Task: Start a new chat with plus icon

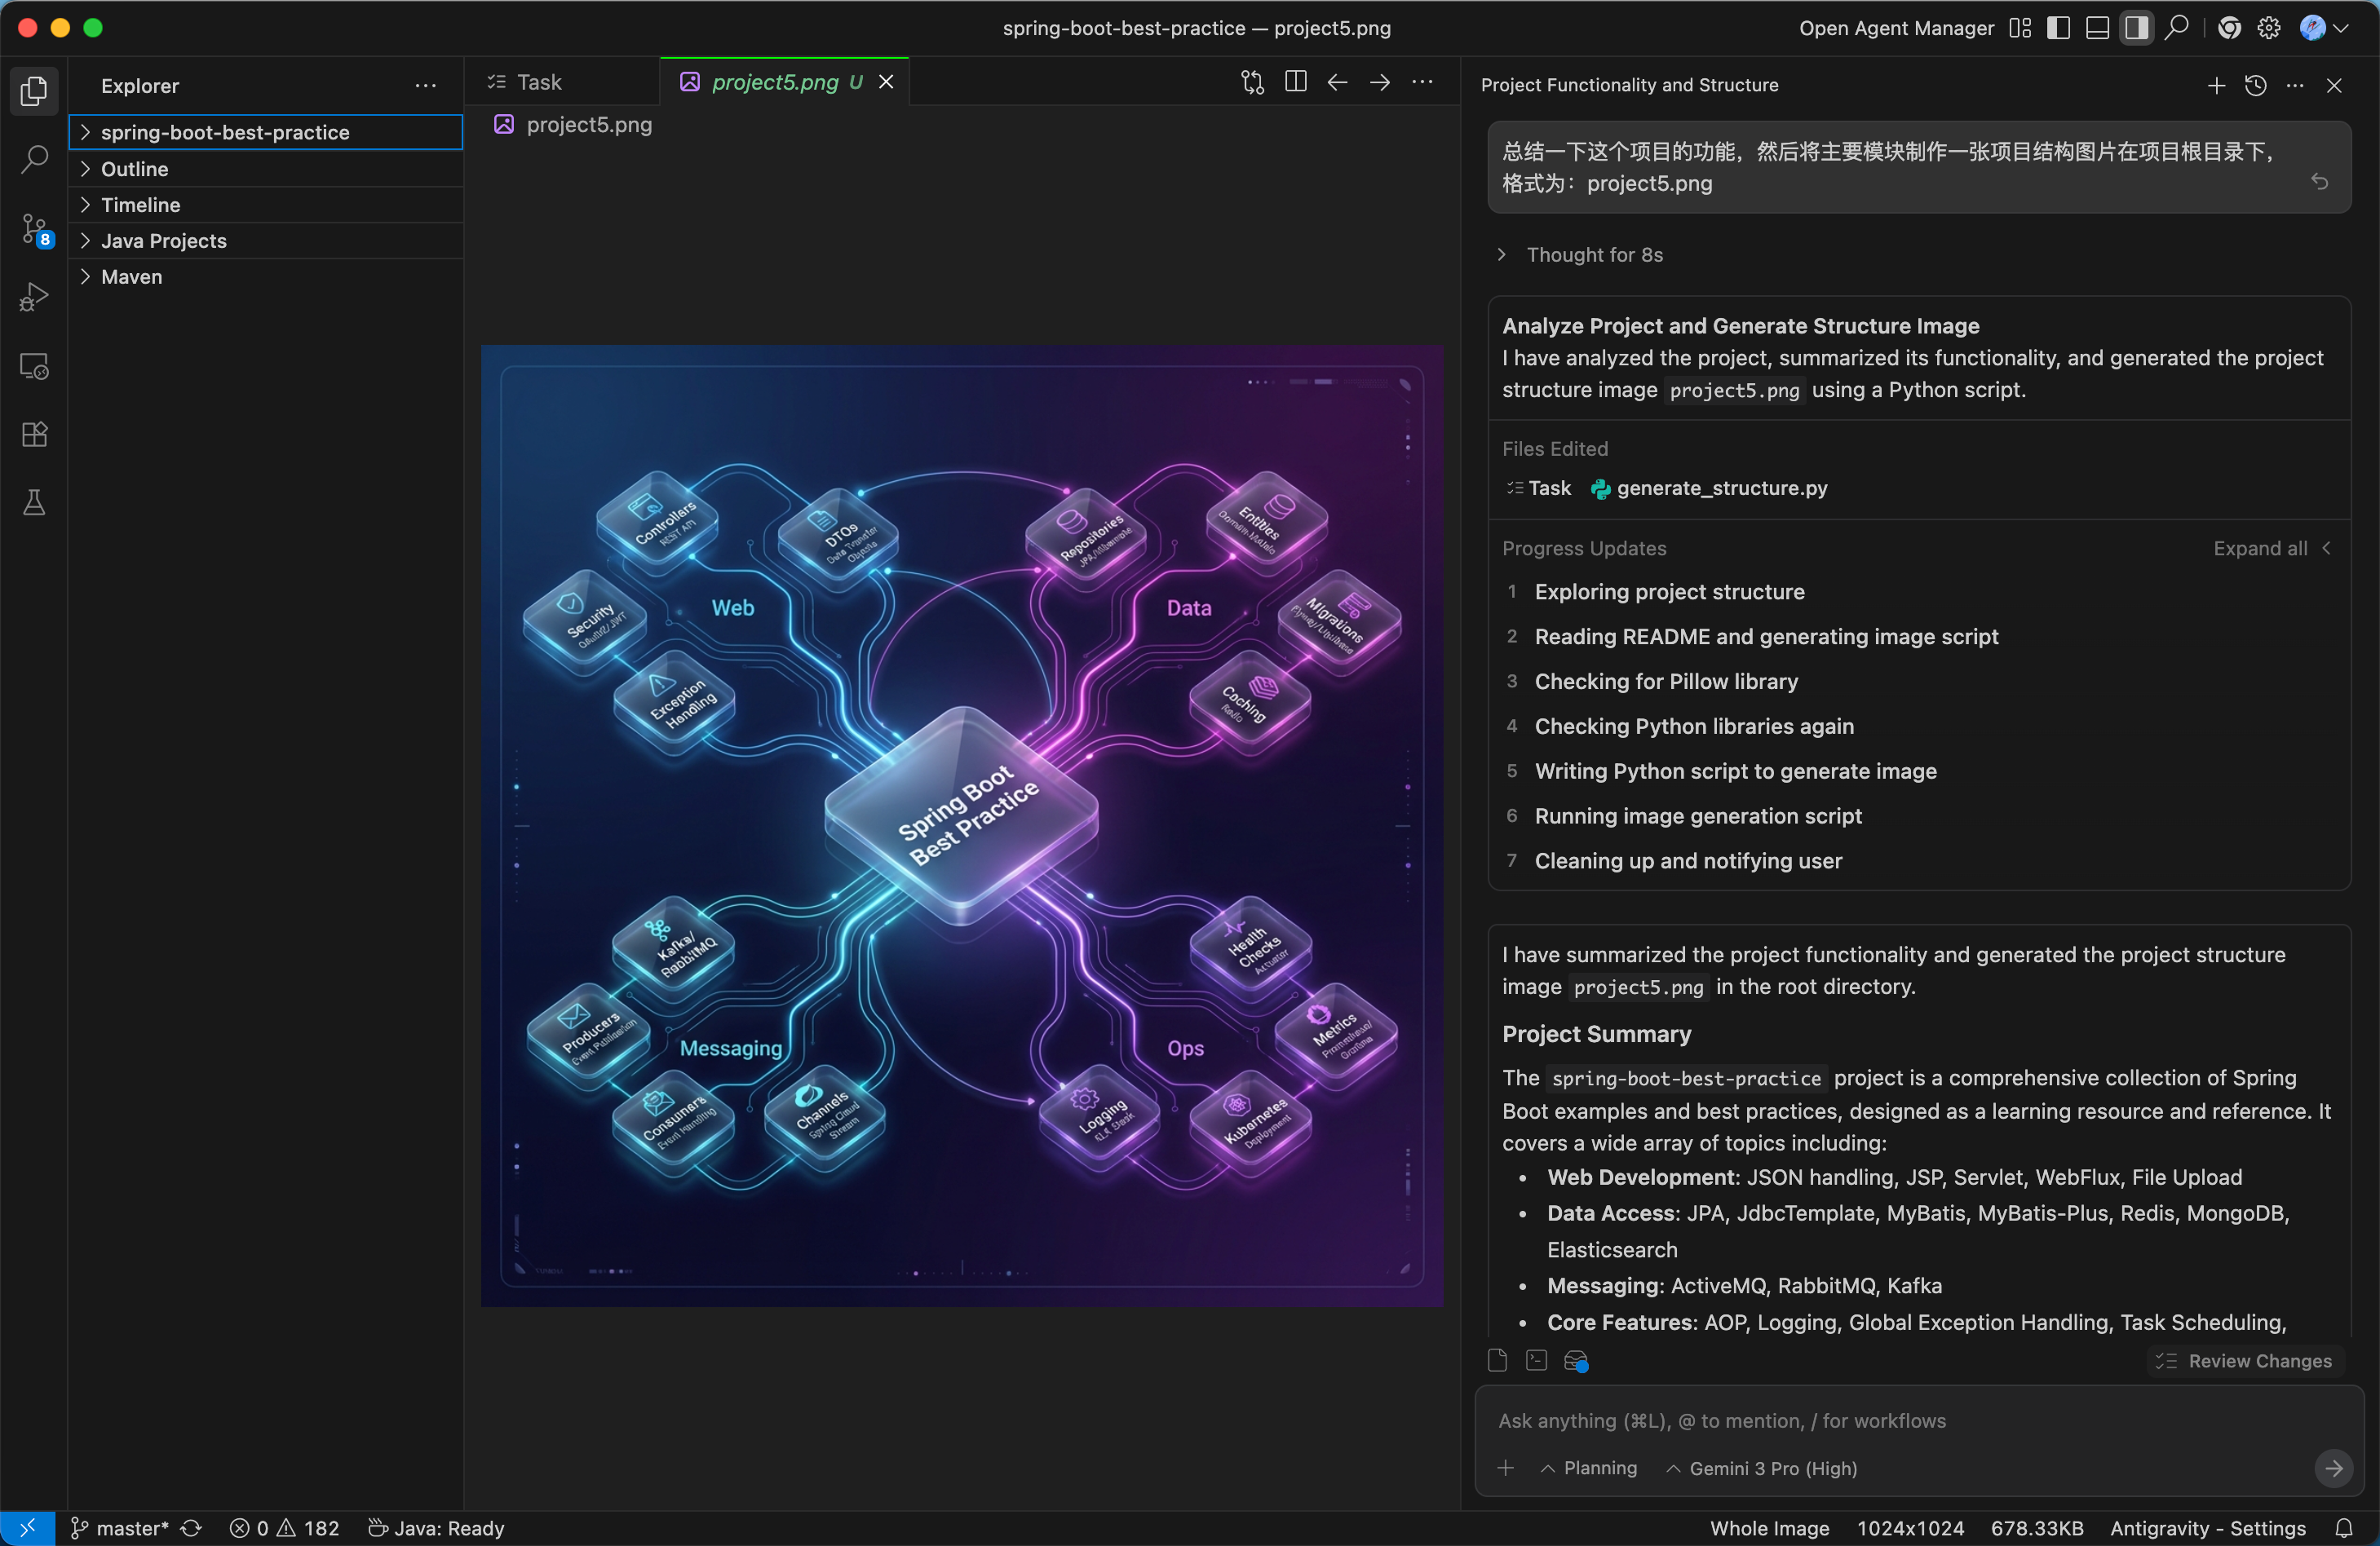Action: [x=2216, y=85]
